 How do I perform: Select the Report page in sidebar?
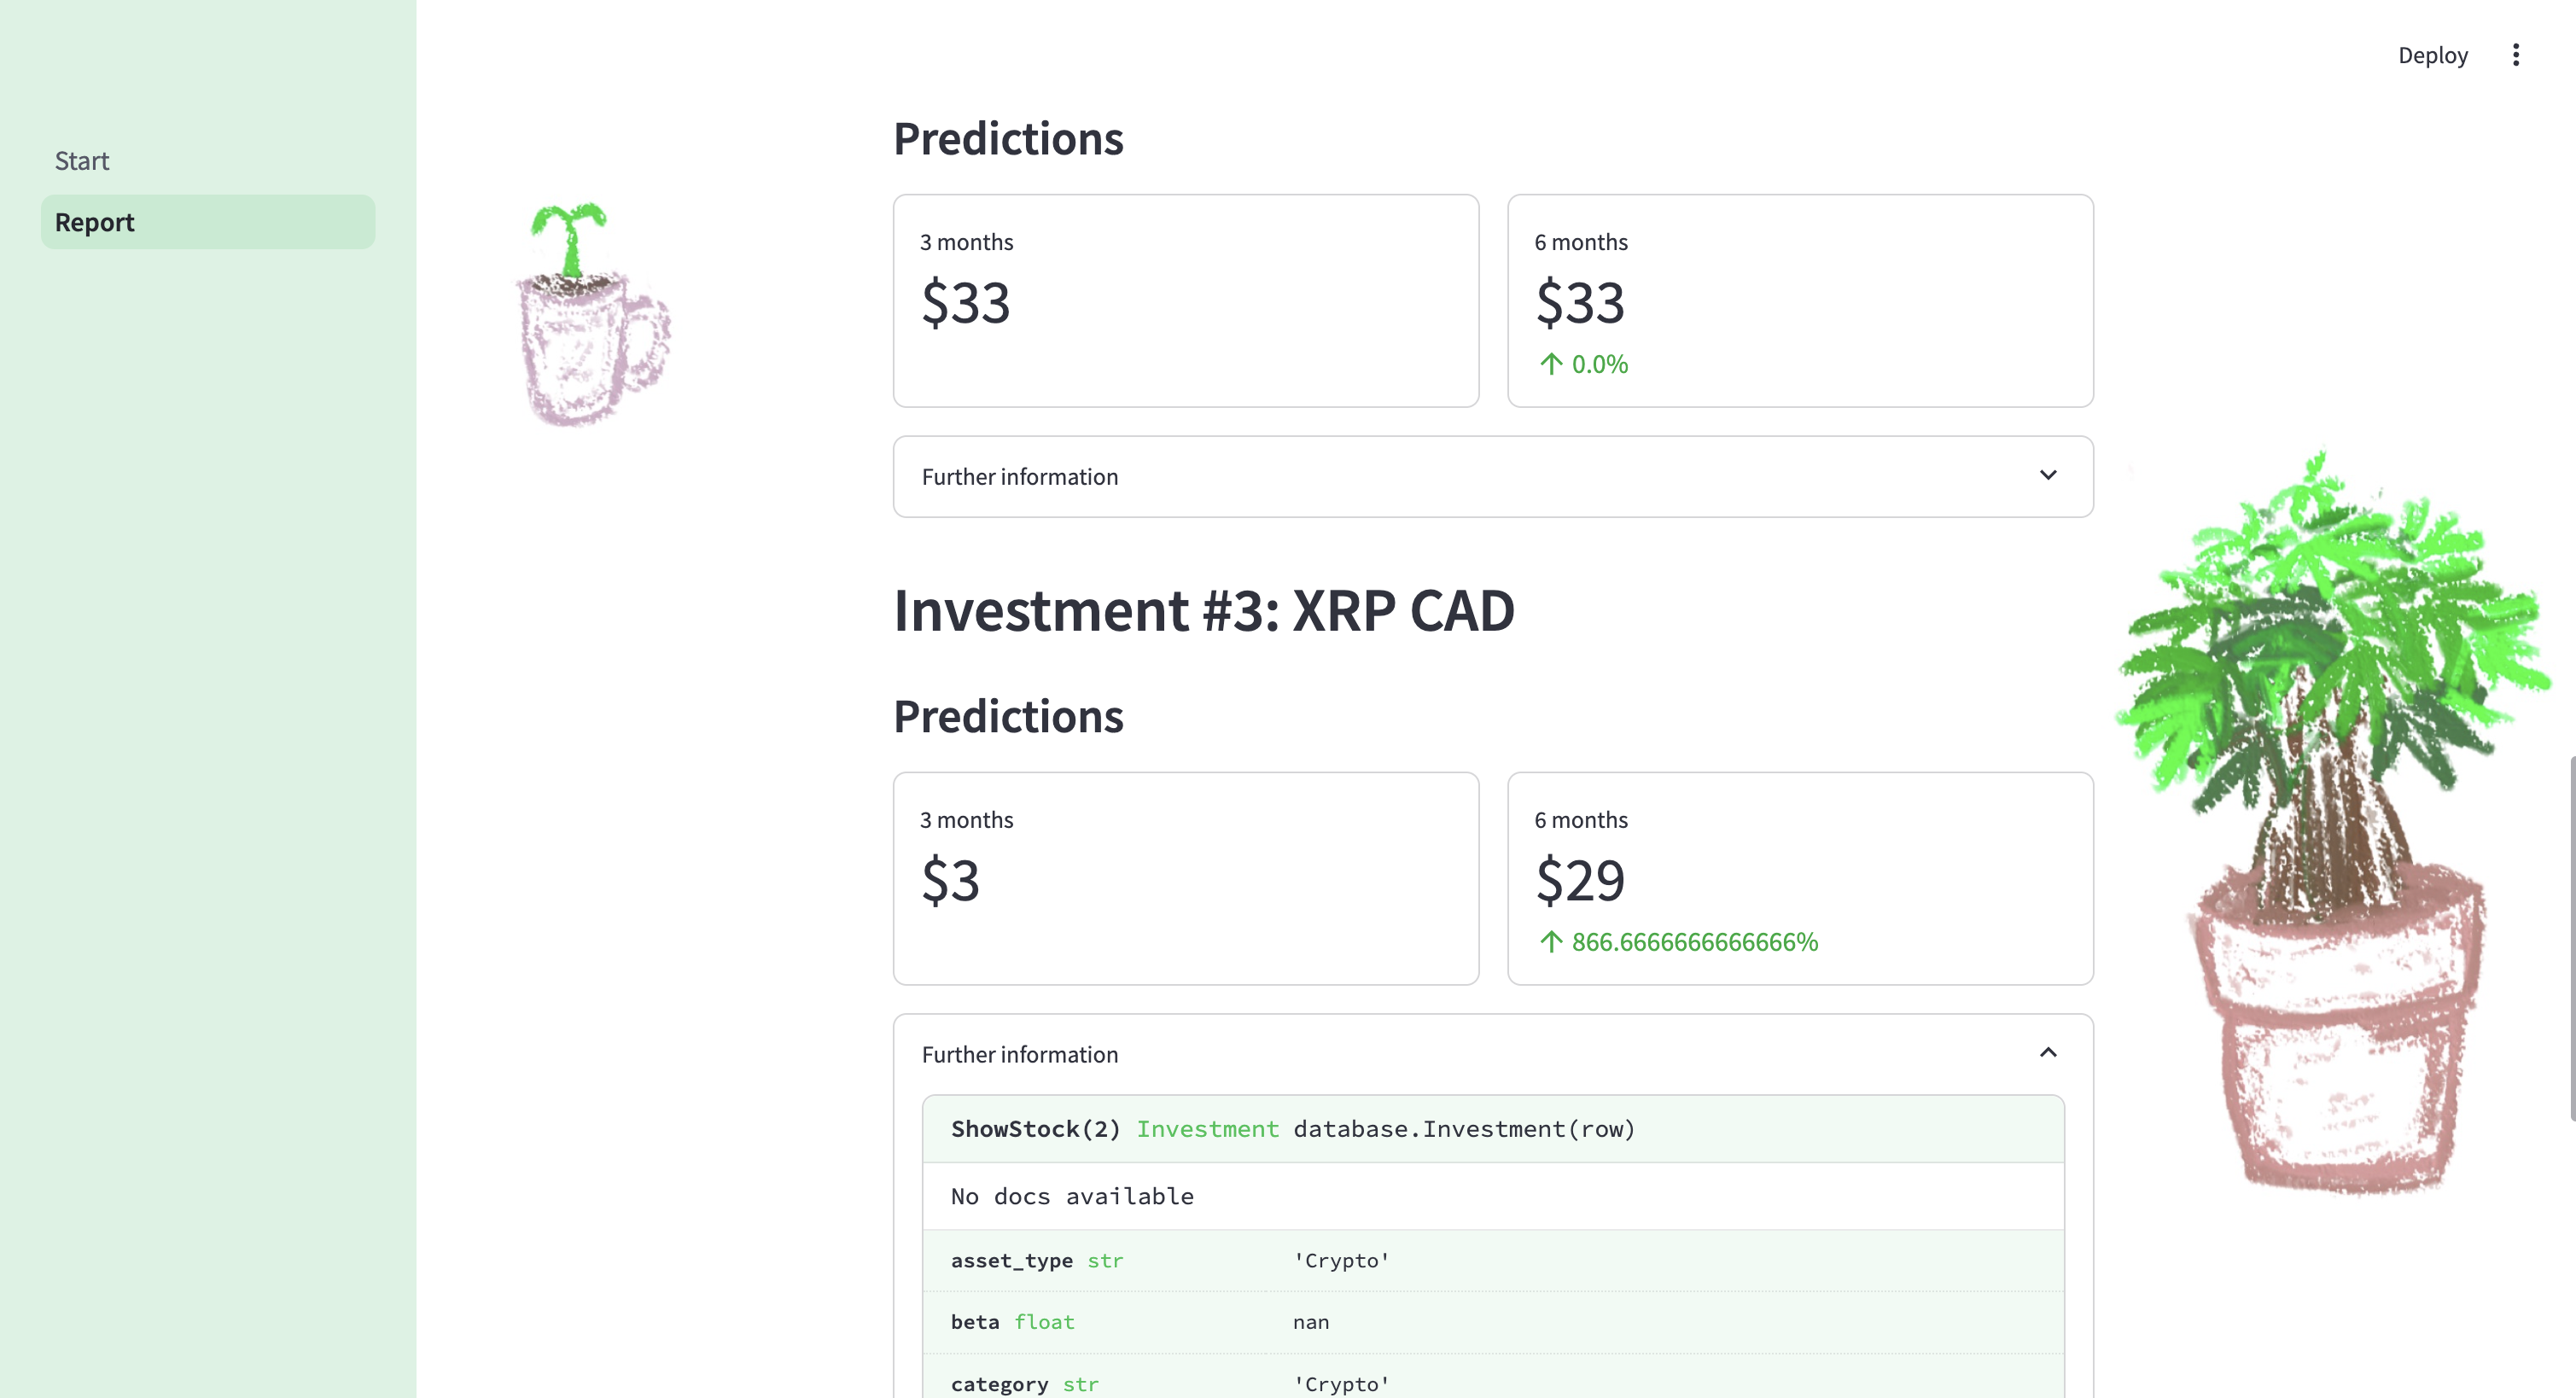[x=95, y=222]
